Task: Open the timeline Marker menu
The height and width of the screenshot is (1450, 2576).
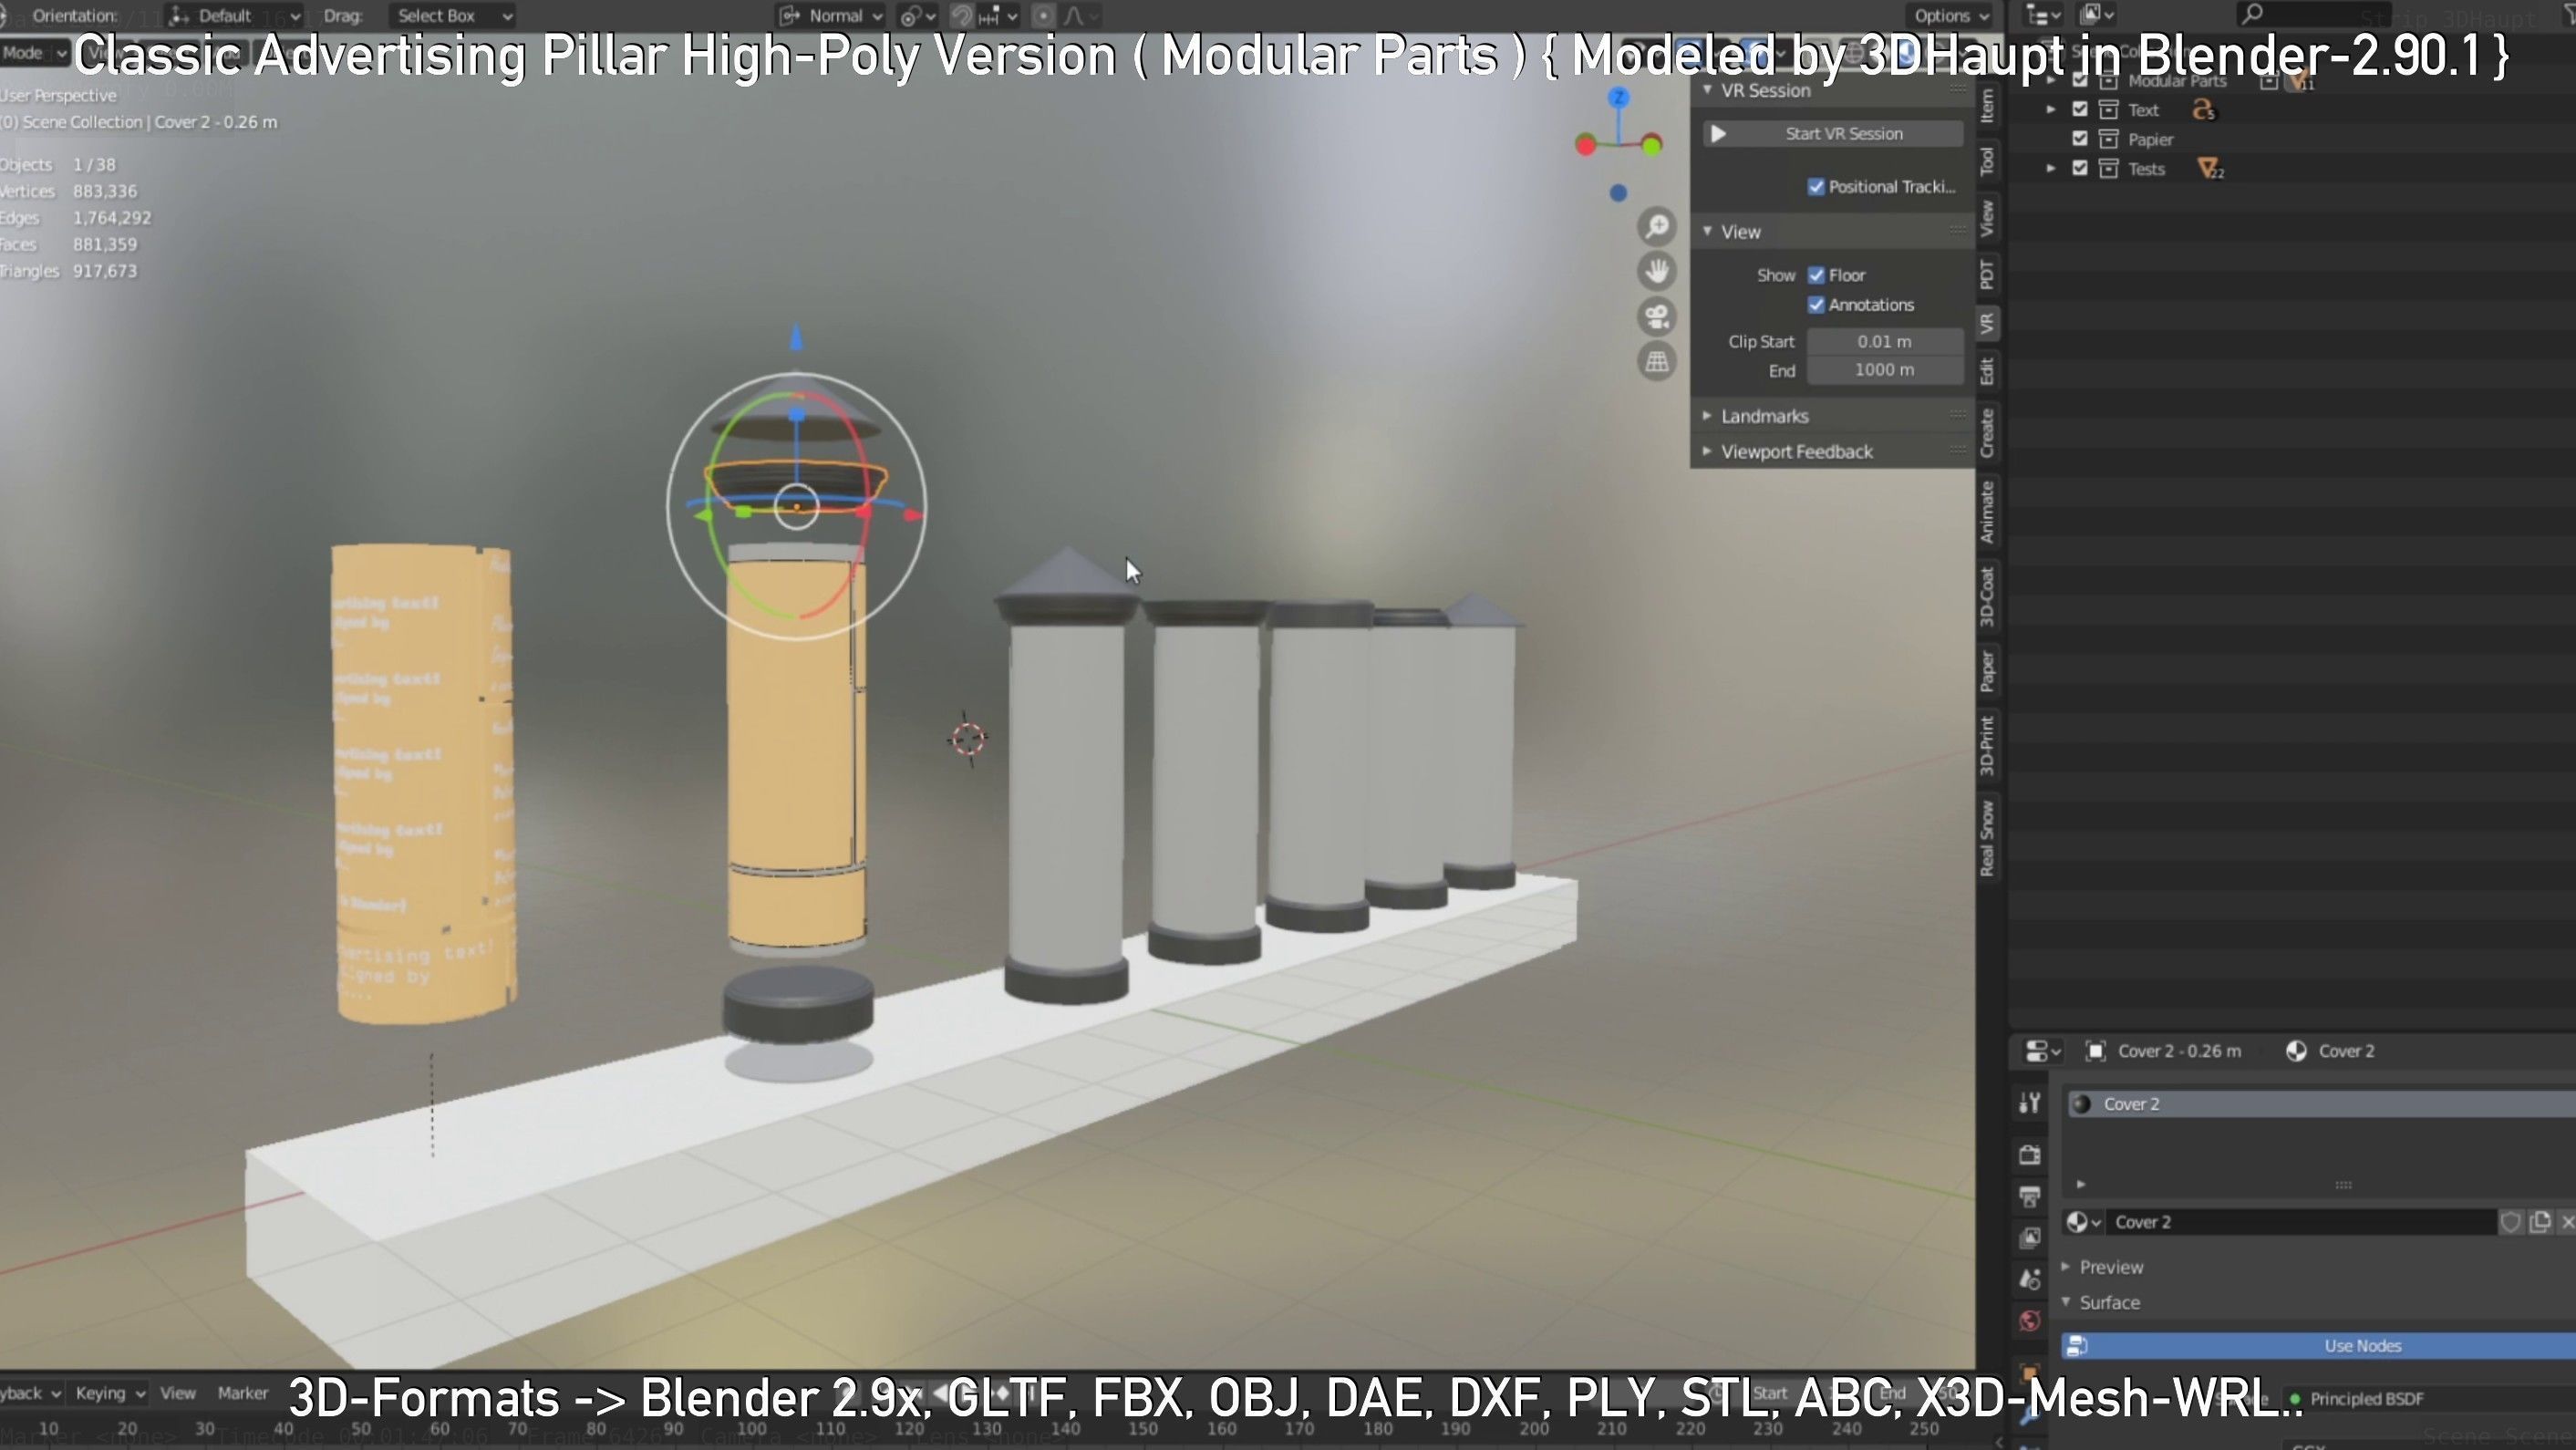Action: 243,1394
